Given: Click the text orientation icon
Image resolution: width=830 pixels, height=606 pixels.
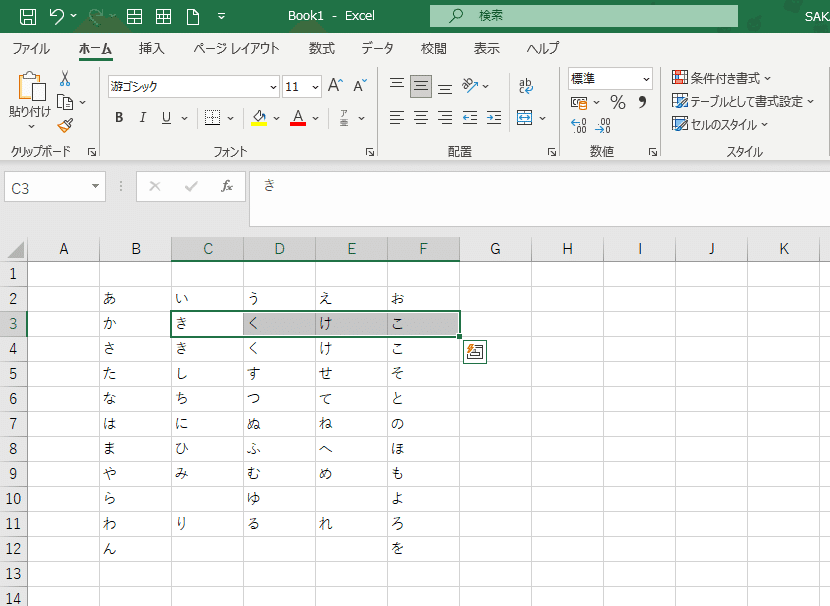Looking at the screenshot, I should coord(470,85).
